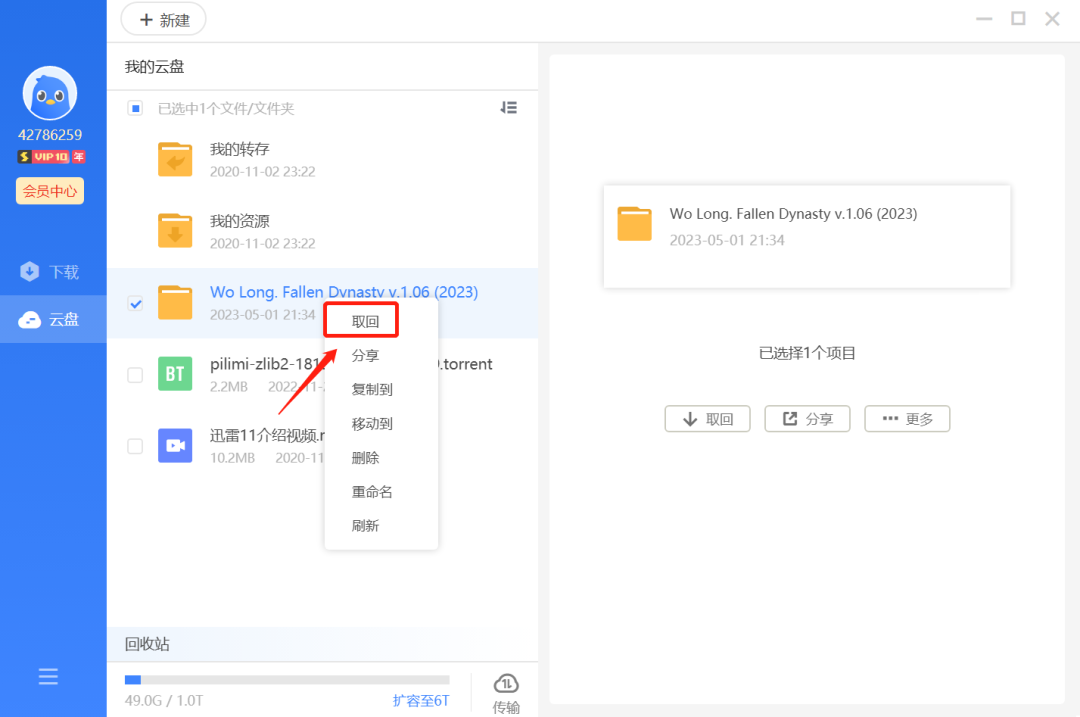Choose 分享 from the context menu
Viewport: 1080px width, 717px height.
point(365,355)
